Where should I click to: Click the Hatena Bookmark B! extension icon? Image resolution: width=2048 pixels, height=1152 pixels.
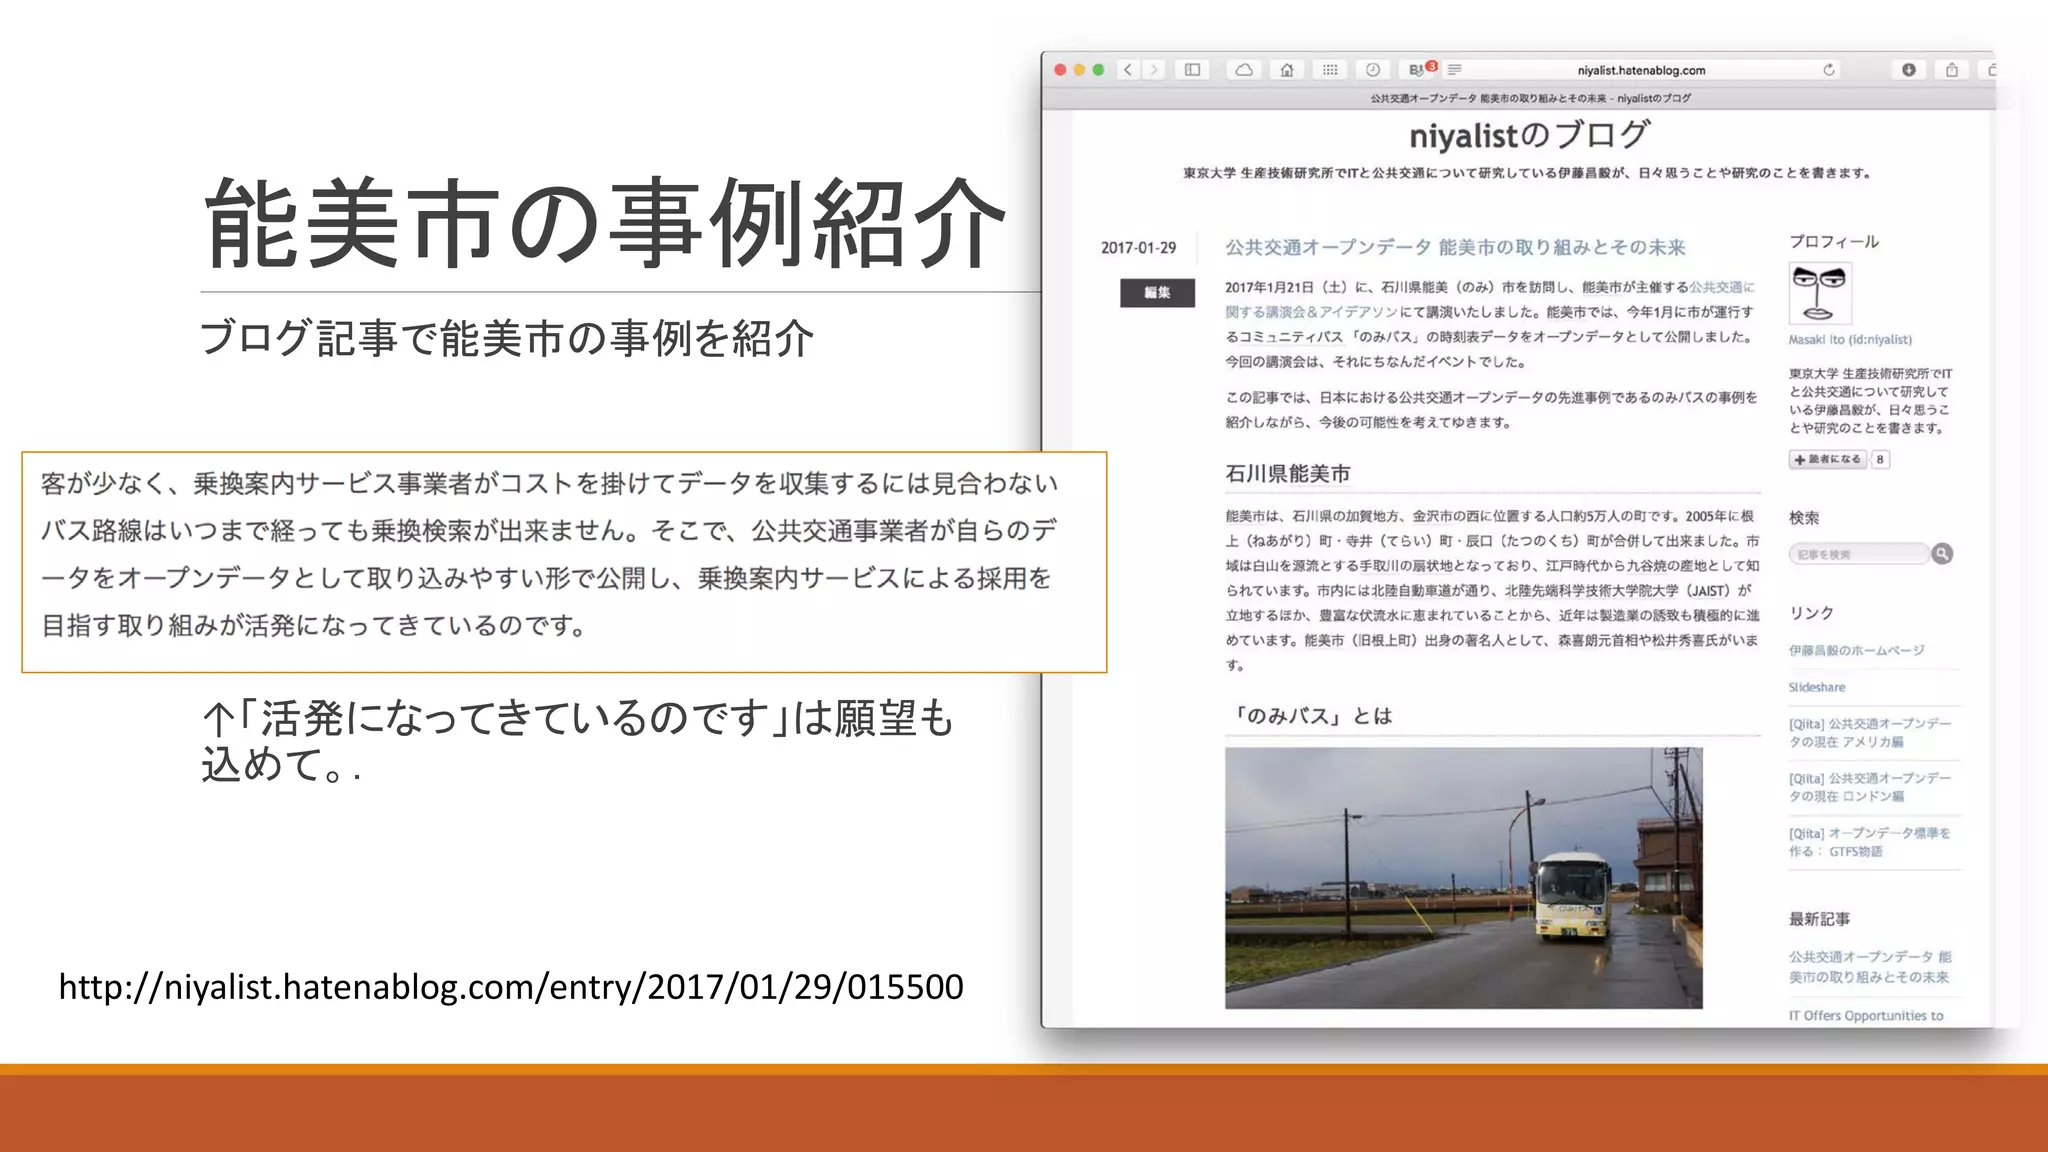(x=1417, y=70)
